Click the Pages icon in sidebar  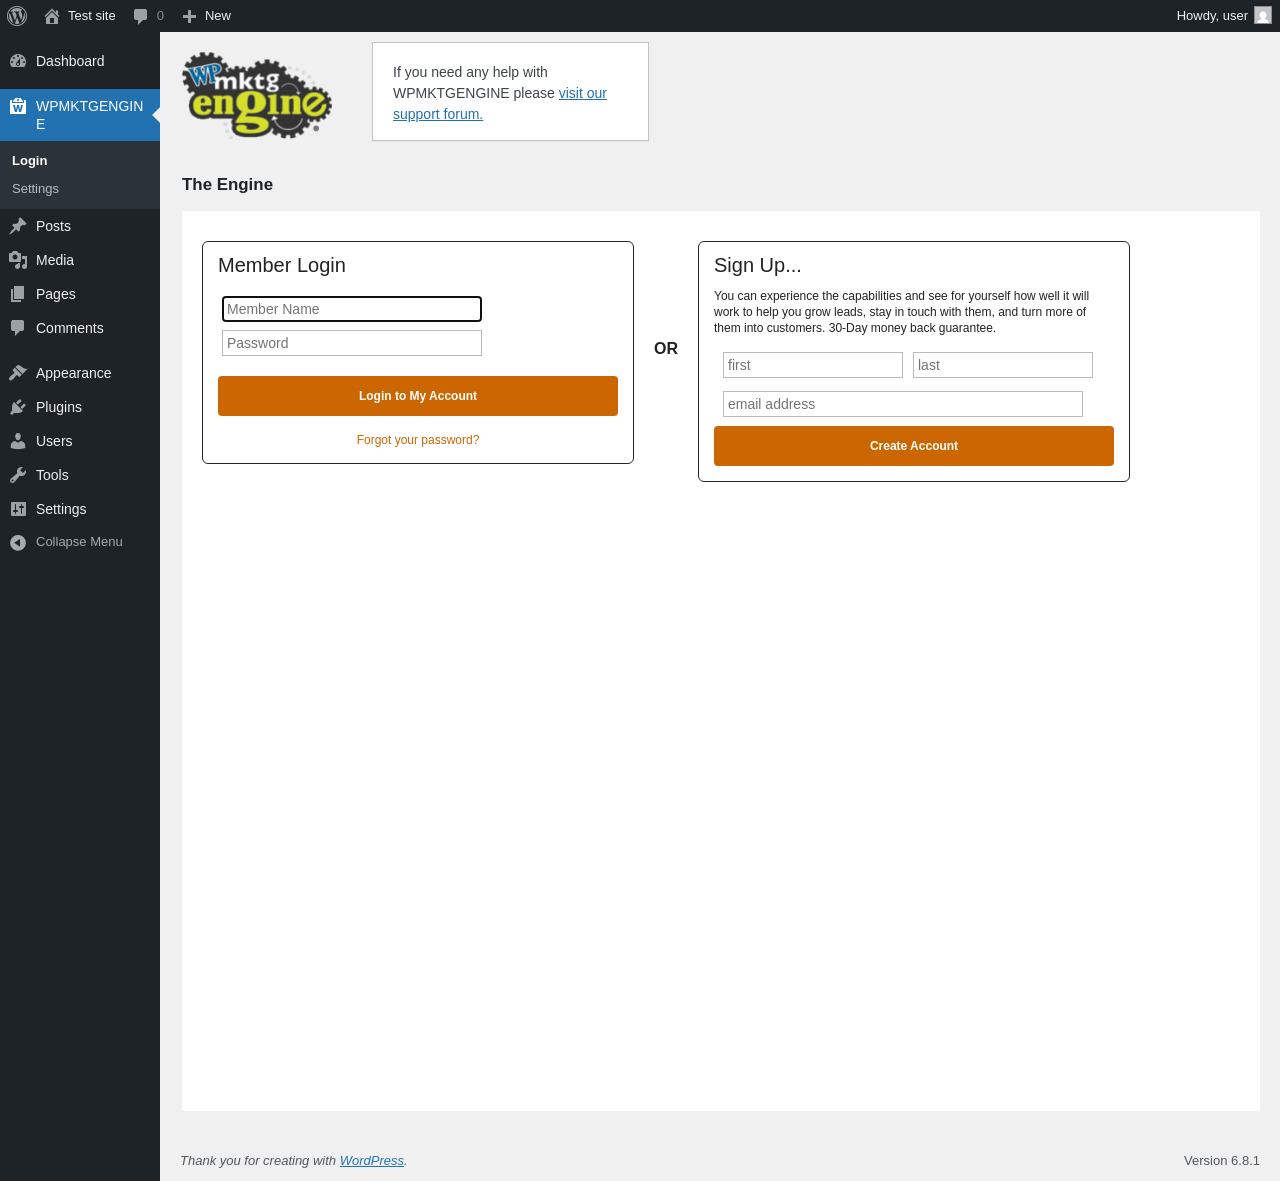18,294
